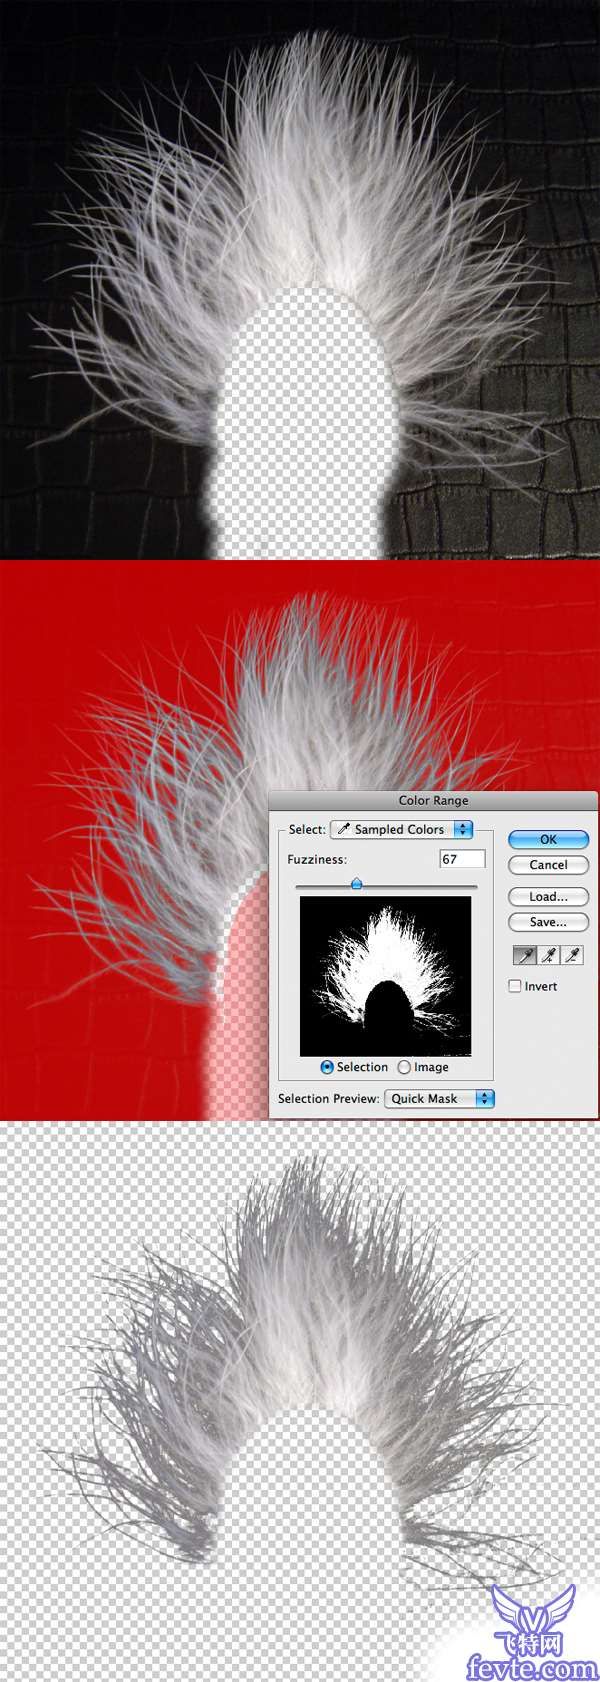Pick the Subtract from Sample eyedropper
600x1682 pixels.
(x=572, y=956)
